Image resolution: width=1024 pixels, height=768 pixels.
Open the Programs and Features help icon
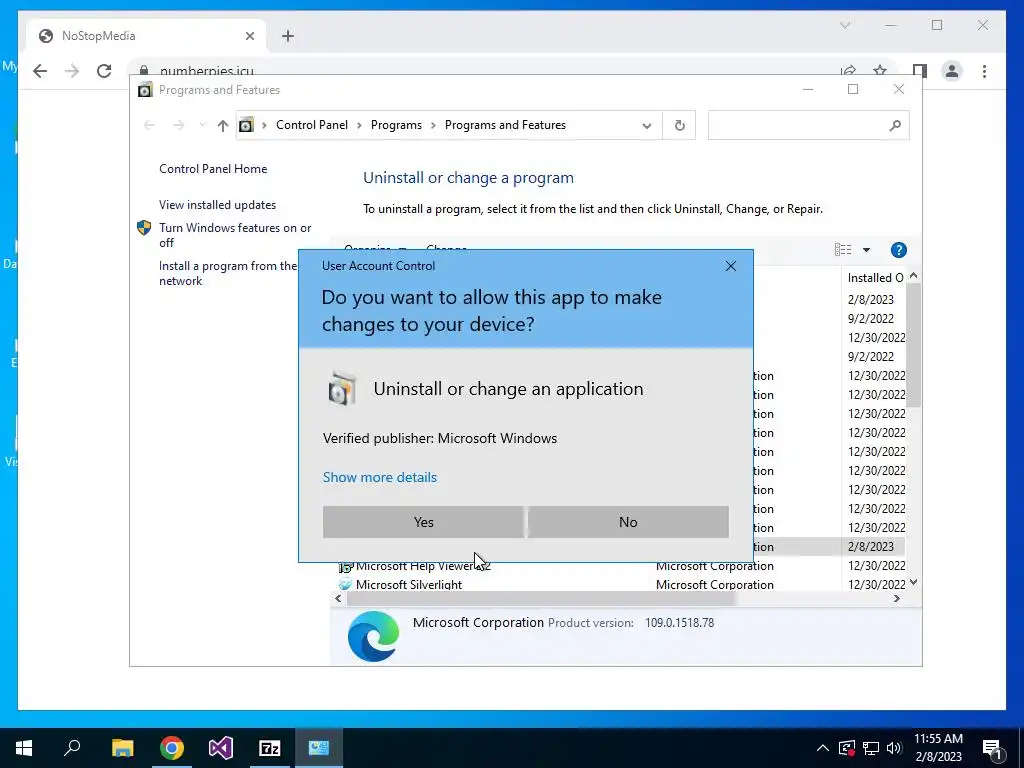[x=899, y=250]
